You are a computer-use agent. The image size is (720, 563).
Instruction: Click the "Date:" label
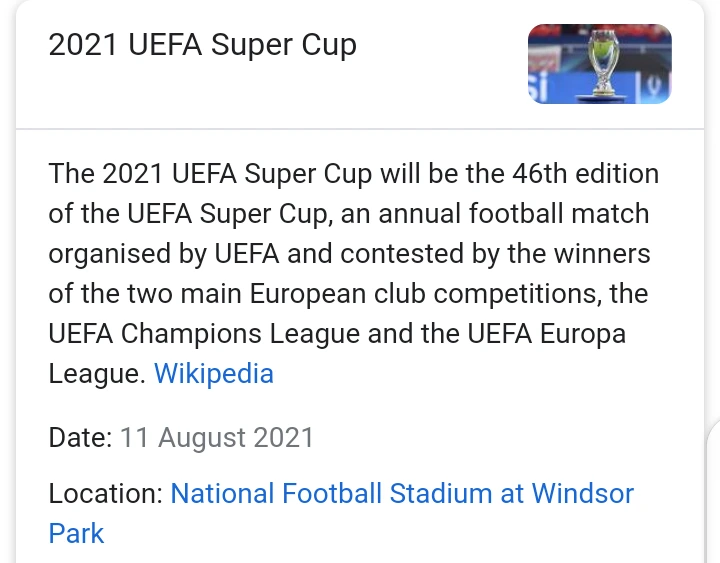tap(80, 437)
